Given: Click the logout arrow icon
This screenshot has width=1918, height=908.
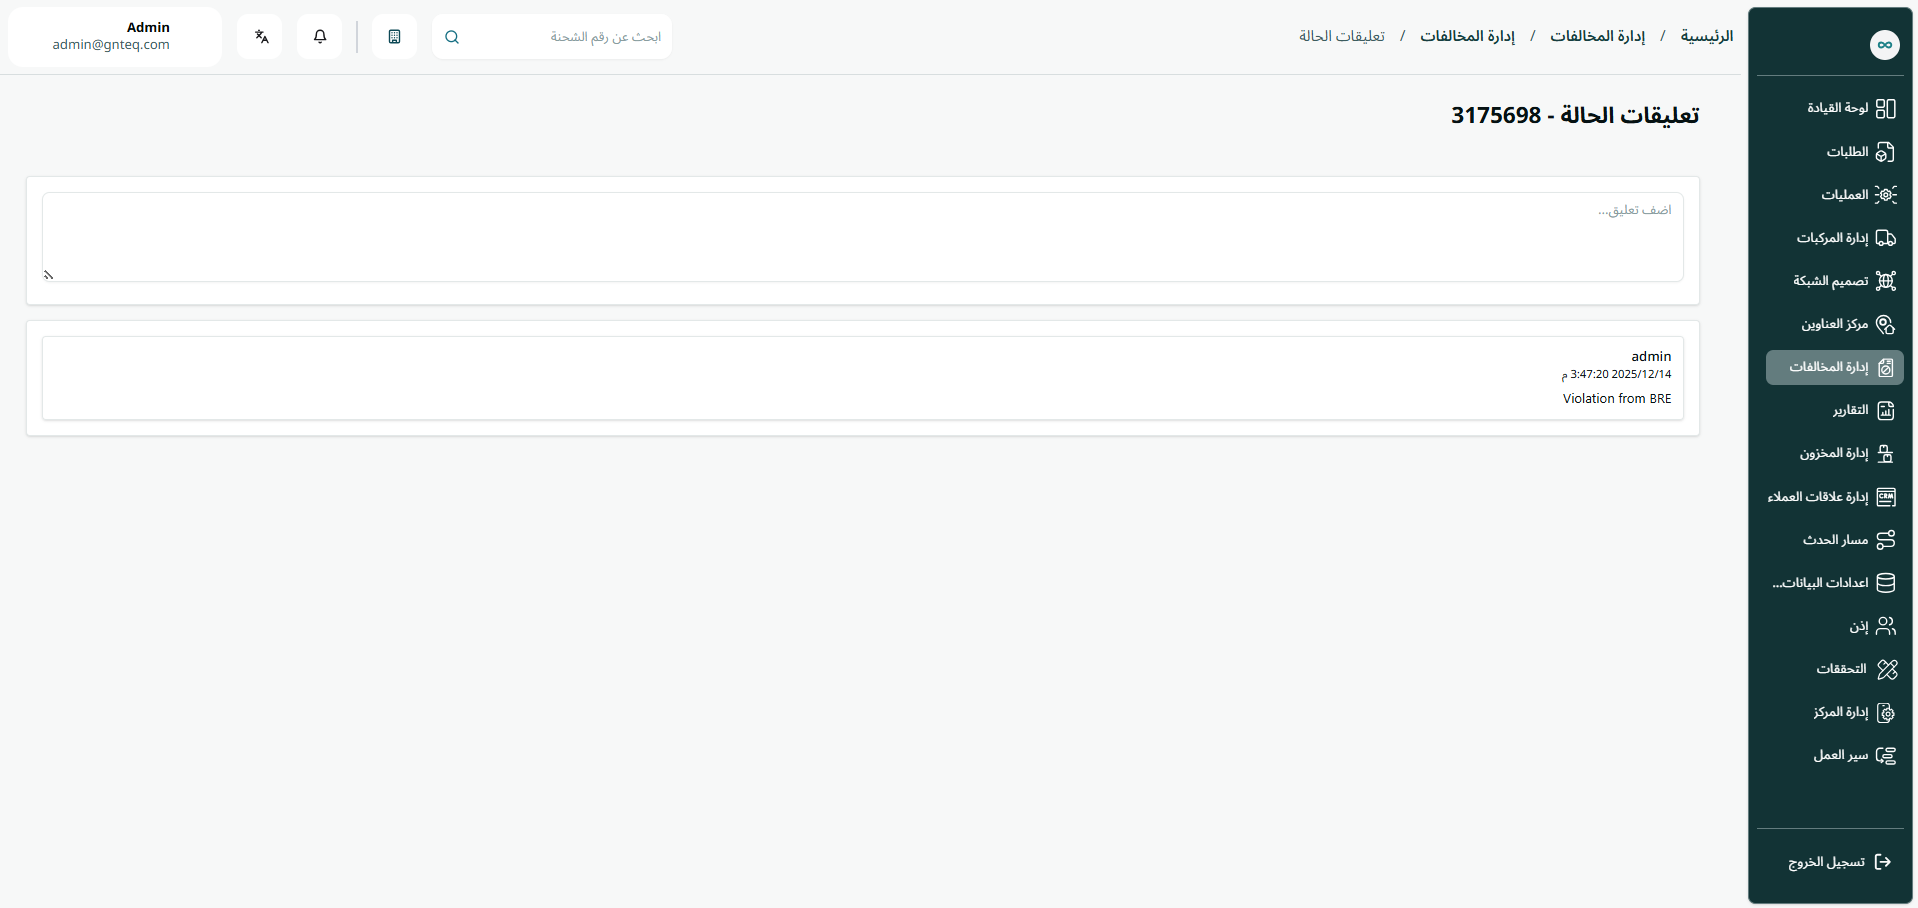Looking at the screenshot, I should point(1883,862).
